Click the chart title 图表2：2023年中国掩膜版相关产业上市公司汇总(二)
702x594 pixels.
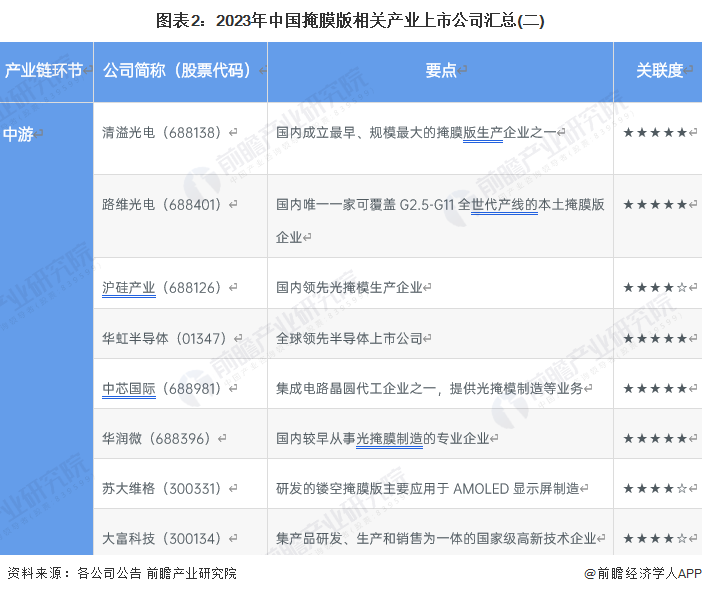(x=350, y=21)
